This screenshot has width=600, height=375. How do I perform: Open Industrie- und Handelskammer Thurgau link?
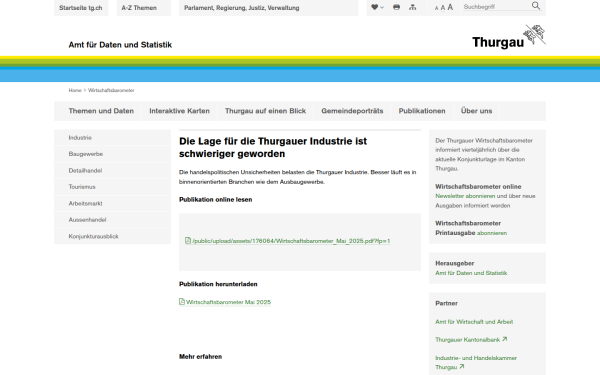tap(476, 362)
